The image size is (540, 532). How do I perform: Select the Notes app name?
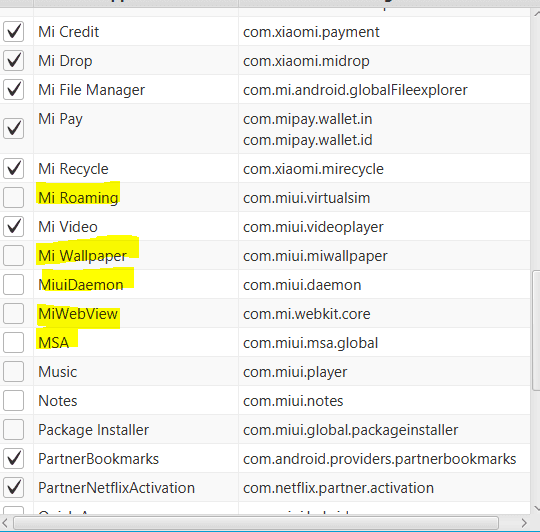coord(58,401)
